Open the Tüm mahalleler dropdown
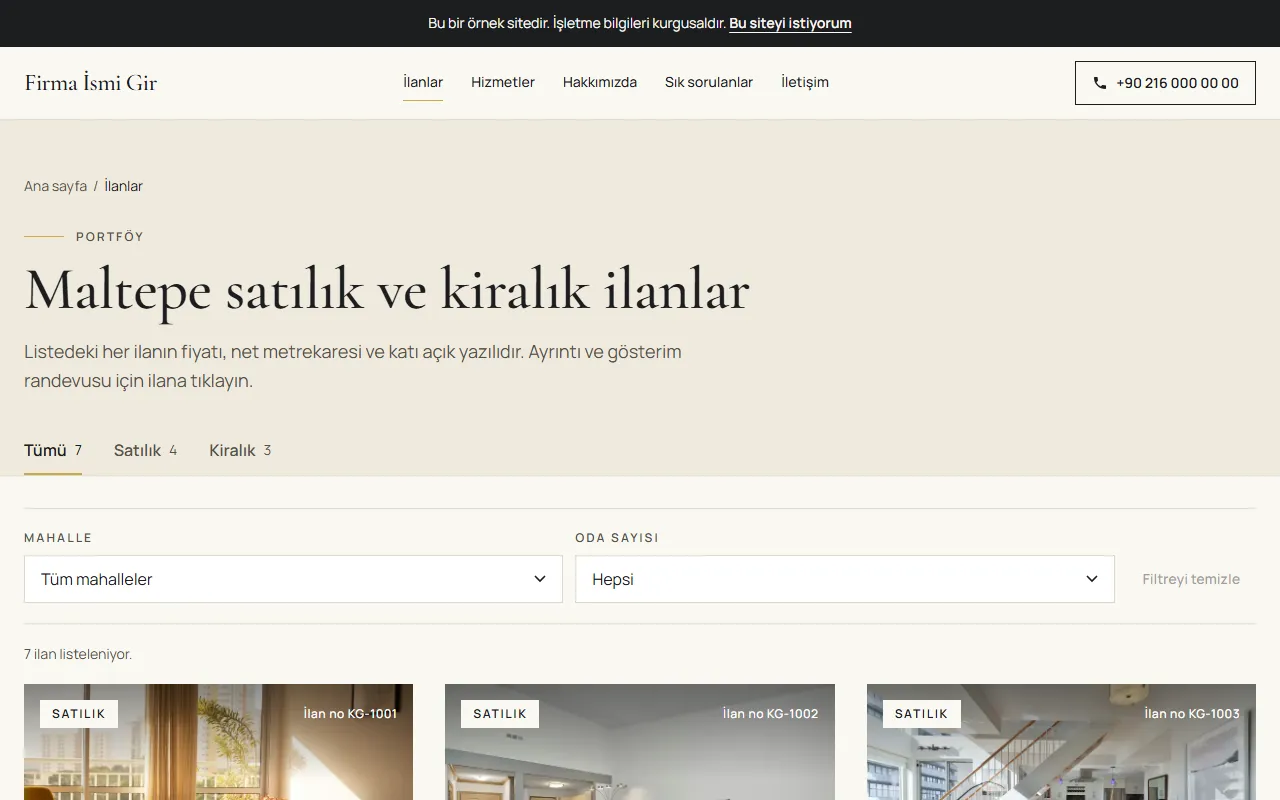The width and height of the screenshot is (1280, 800). tap(293, 579)
